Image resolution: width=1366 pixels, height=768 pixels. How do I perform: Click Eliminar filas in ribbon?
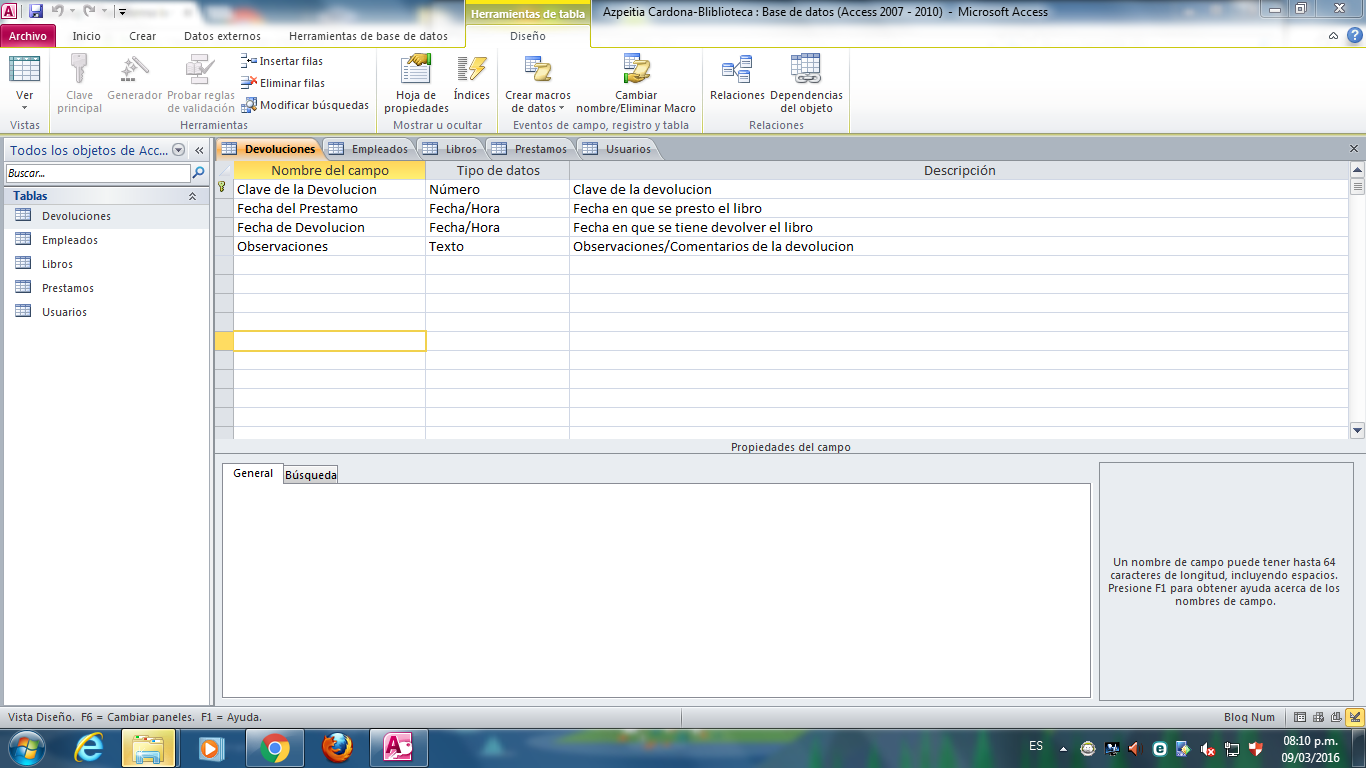point(284,83)
